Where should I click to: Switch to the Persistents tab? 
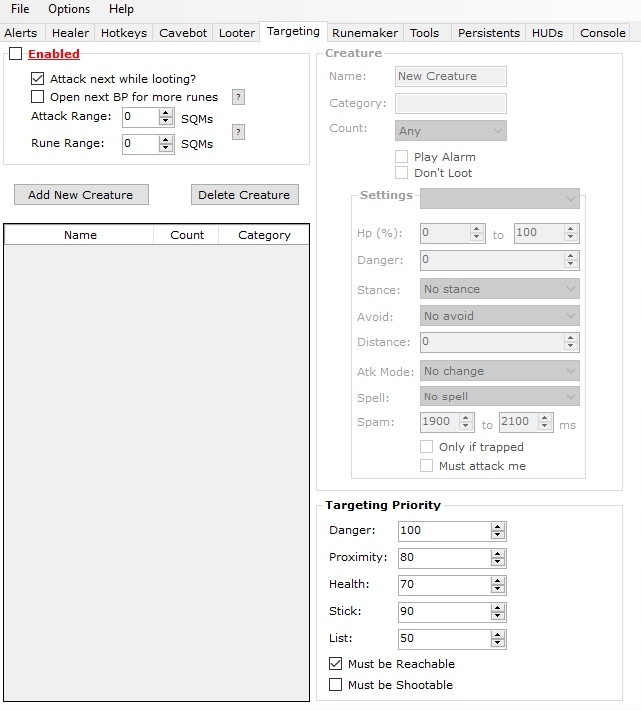tap(489, 33)
